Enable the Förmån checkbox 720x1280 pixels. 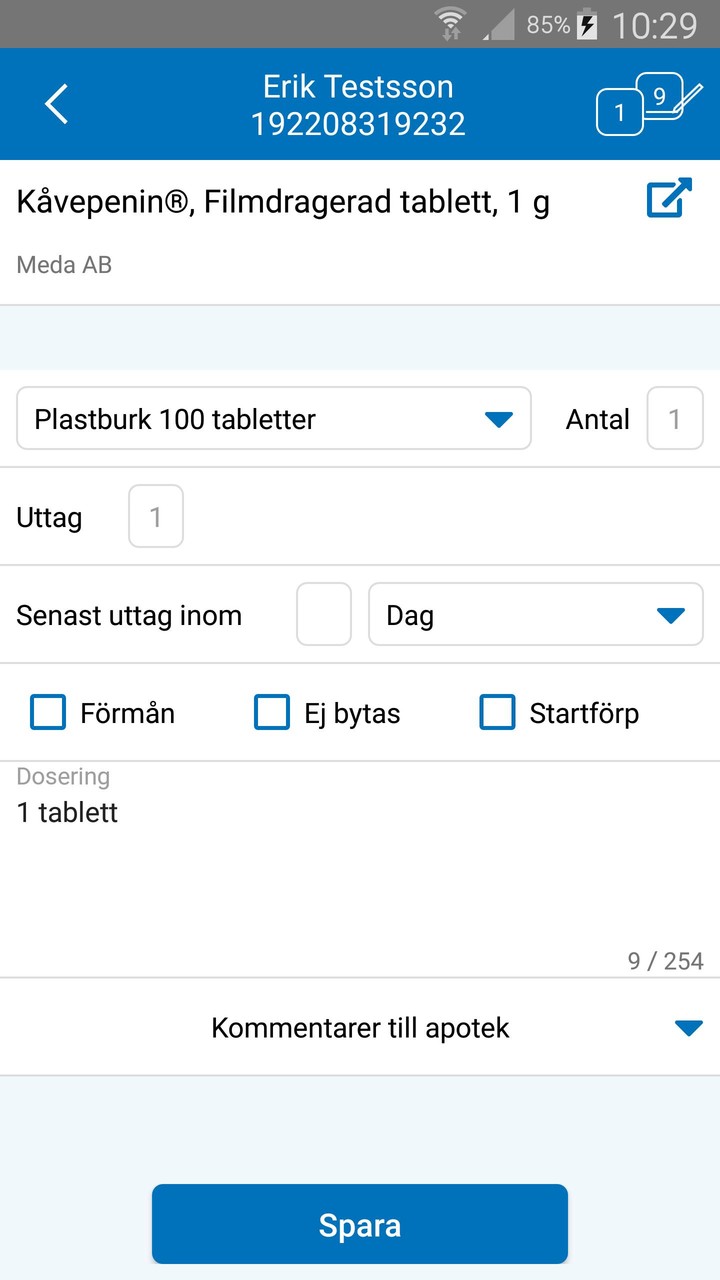coord(47,712)
